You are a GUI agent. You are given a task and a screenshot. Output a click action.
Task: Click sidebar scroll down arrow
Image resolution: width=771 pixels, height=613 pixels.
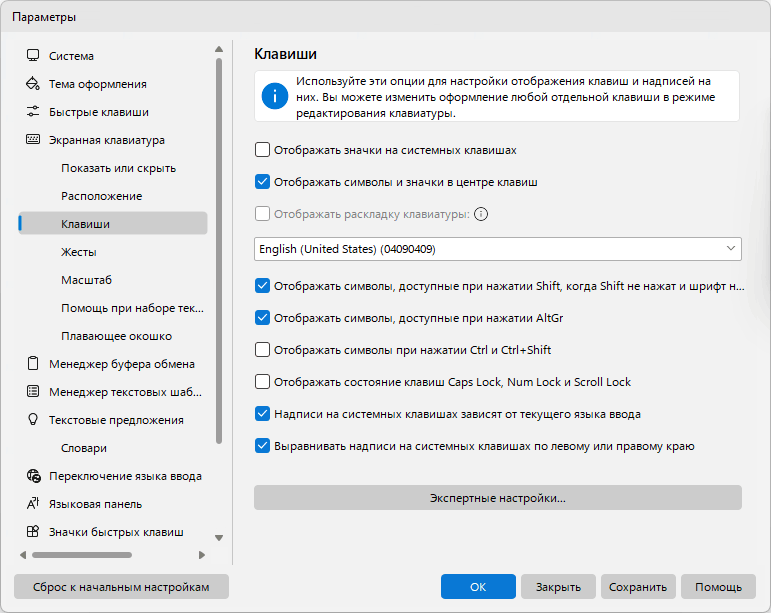pos(219,538)
